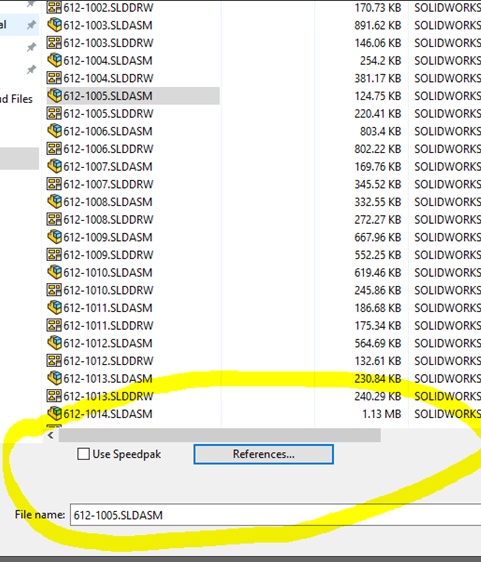Select file name 612-1003.SLDASM
This screenshot has width=481, height=562.
click(108, 25)
